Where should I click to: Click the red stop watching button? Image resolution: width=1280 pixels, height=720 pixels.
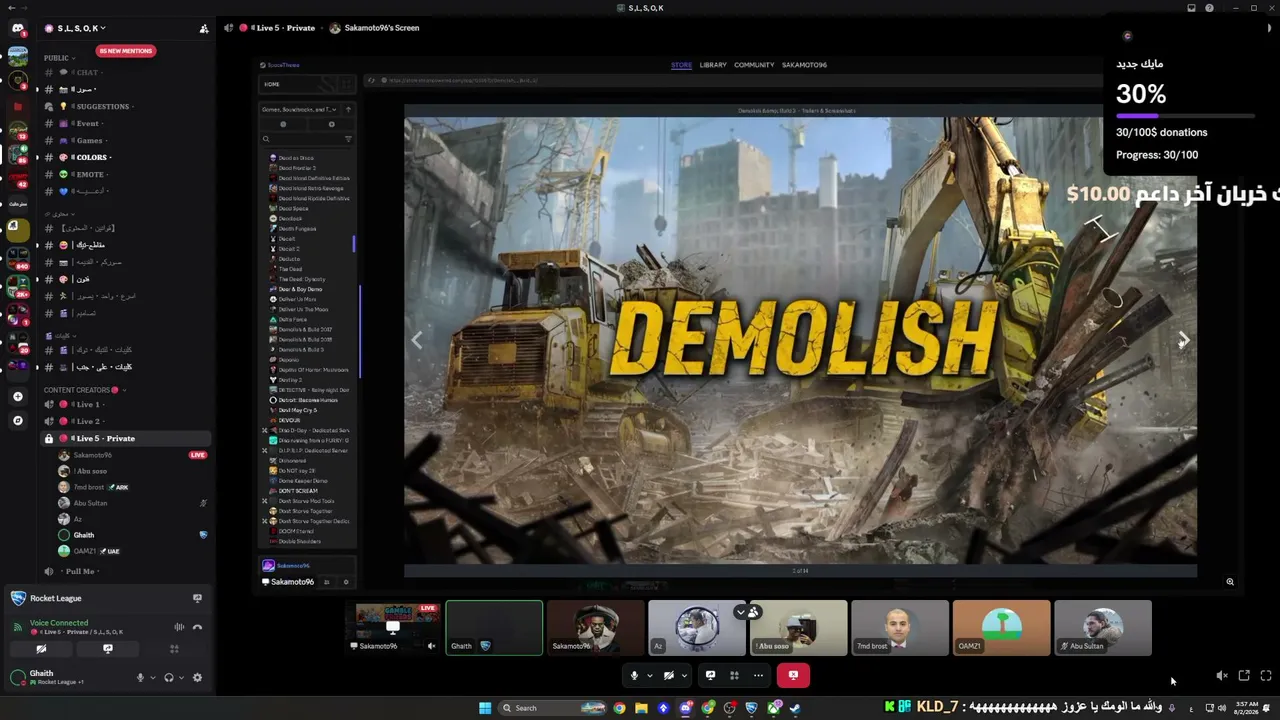click(x=793, y=675)
